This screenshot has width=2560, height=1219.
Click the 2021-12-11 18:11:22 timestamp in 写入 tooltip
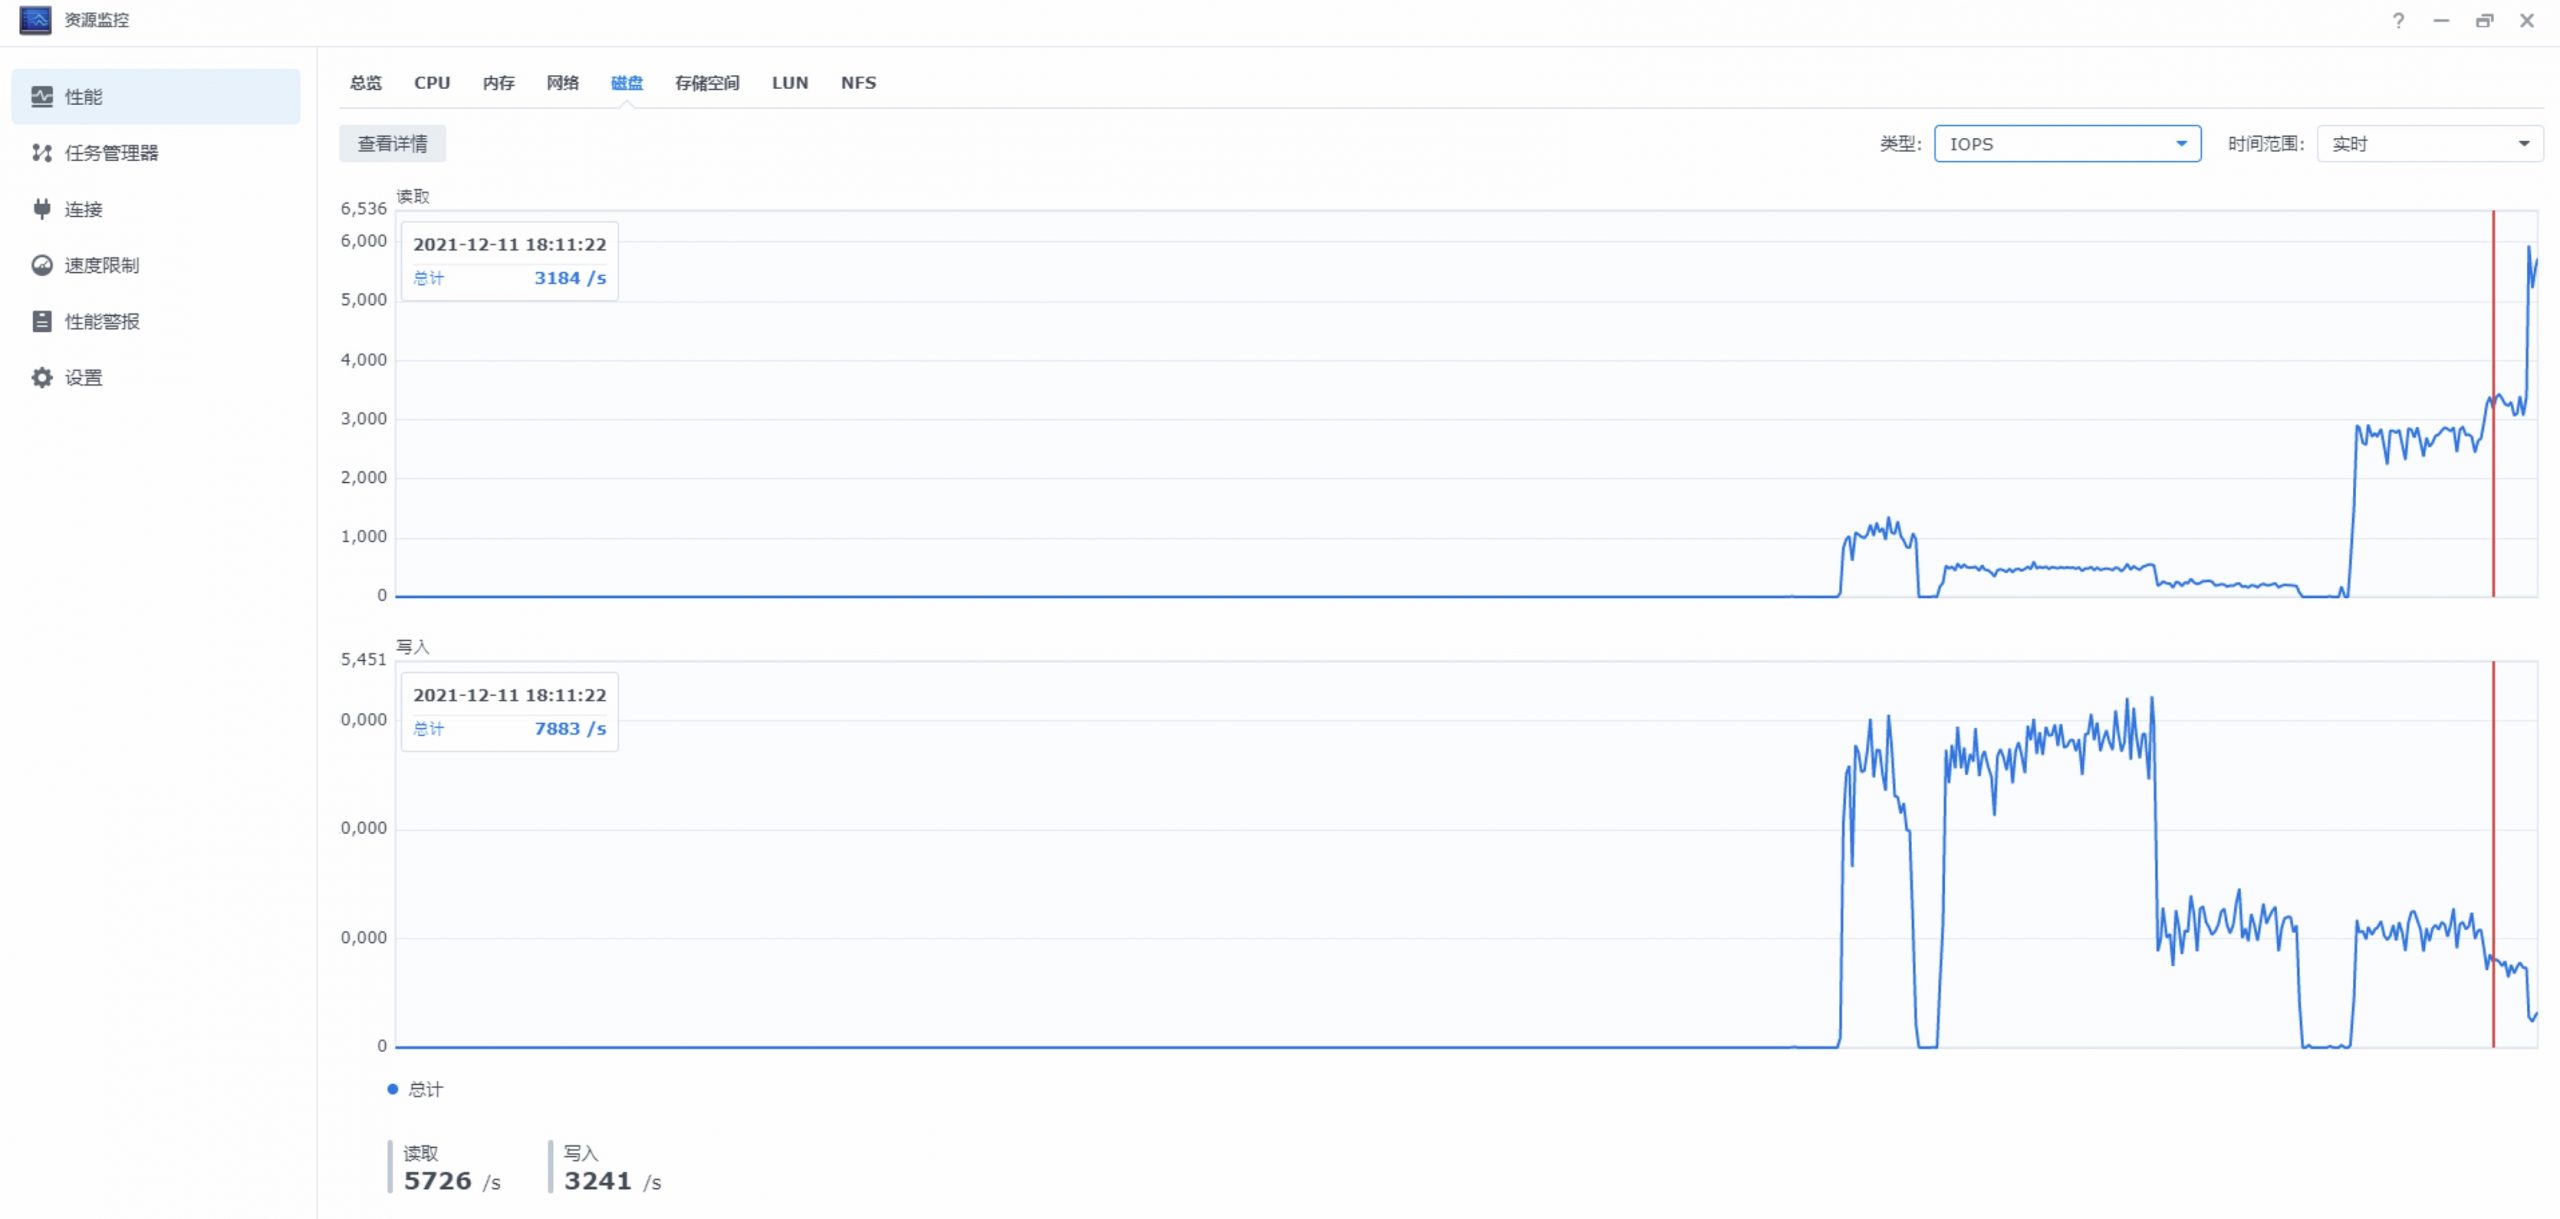(510, 695)
